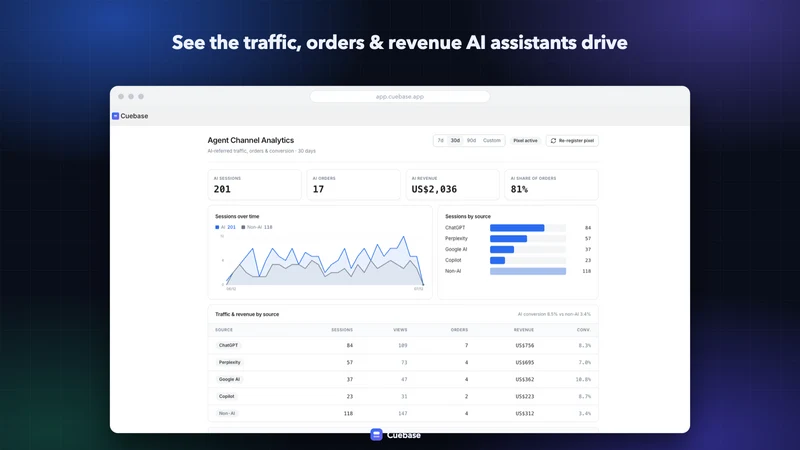Click the VIEWS column header
The width and height of the screenshot is (800, 450).
[x=400, y=330]
